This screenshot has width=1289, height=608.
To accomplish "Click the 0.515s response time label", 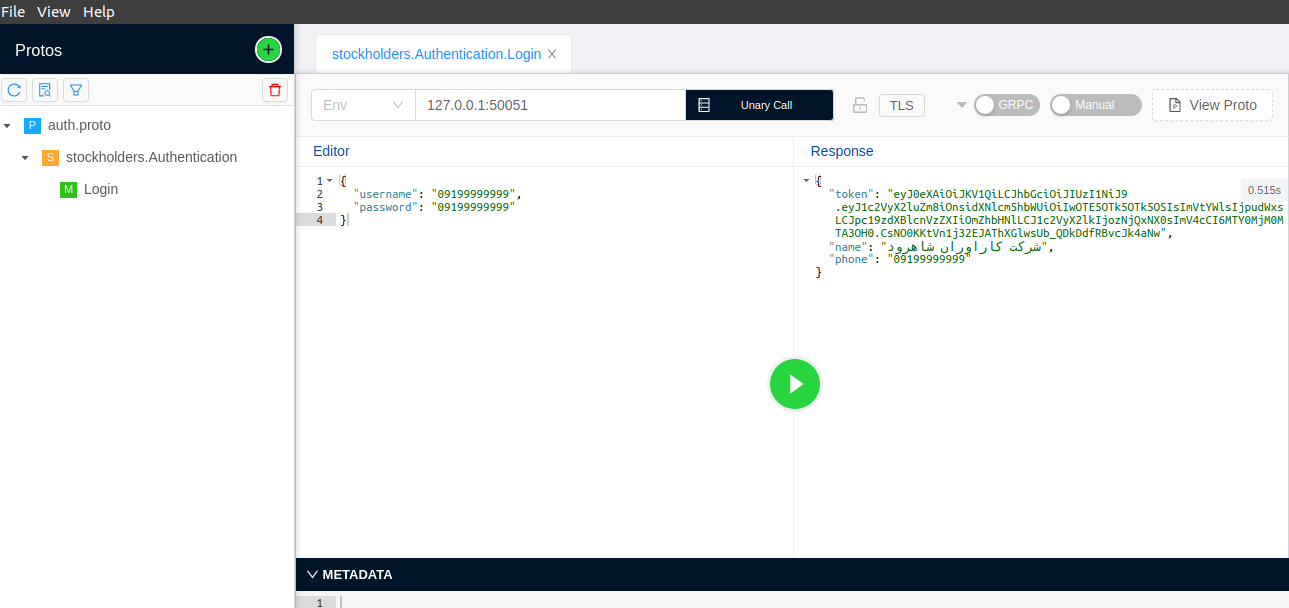I will click(x=1264, y=189).
